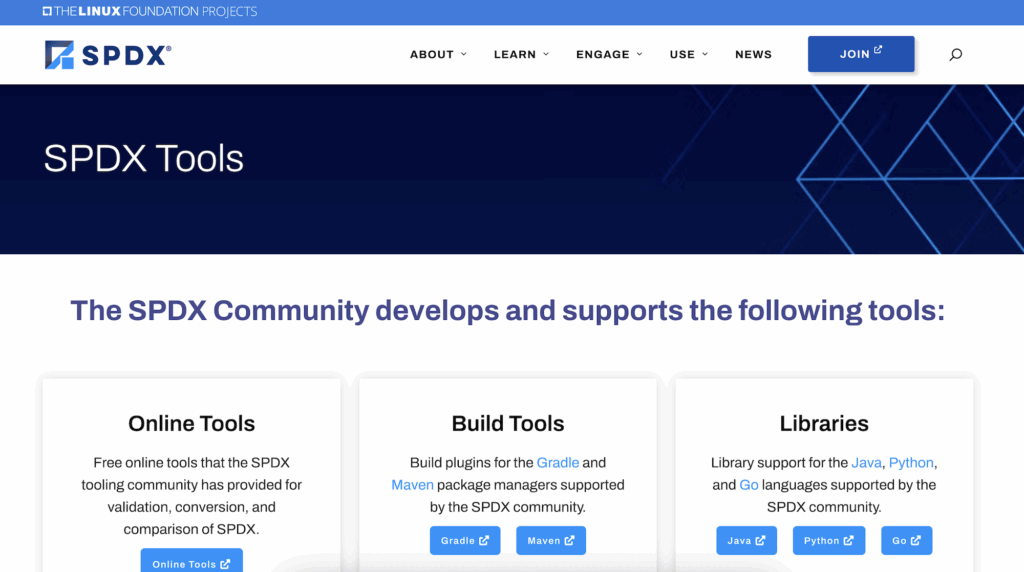Image resolution: width=1024 pixels, height=572 pixels.
Task: Go to the News page
Action: pos(753,54)
